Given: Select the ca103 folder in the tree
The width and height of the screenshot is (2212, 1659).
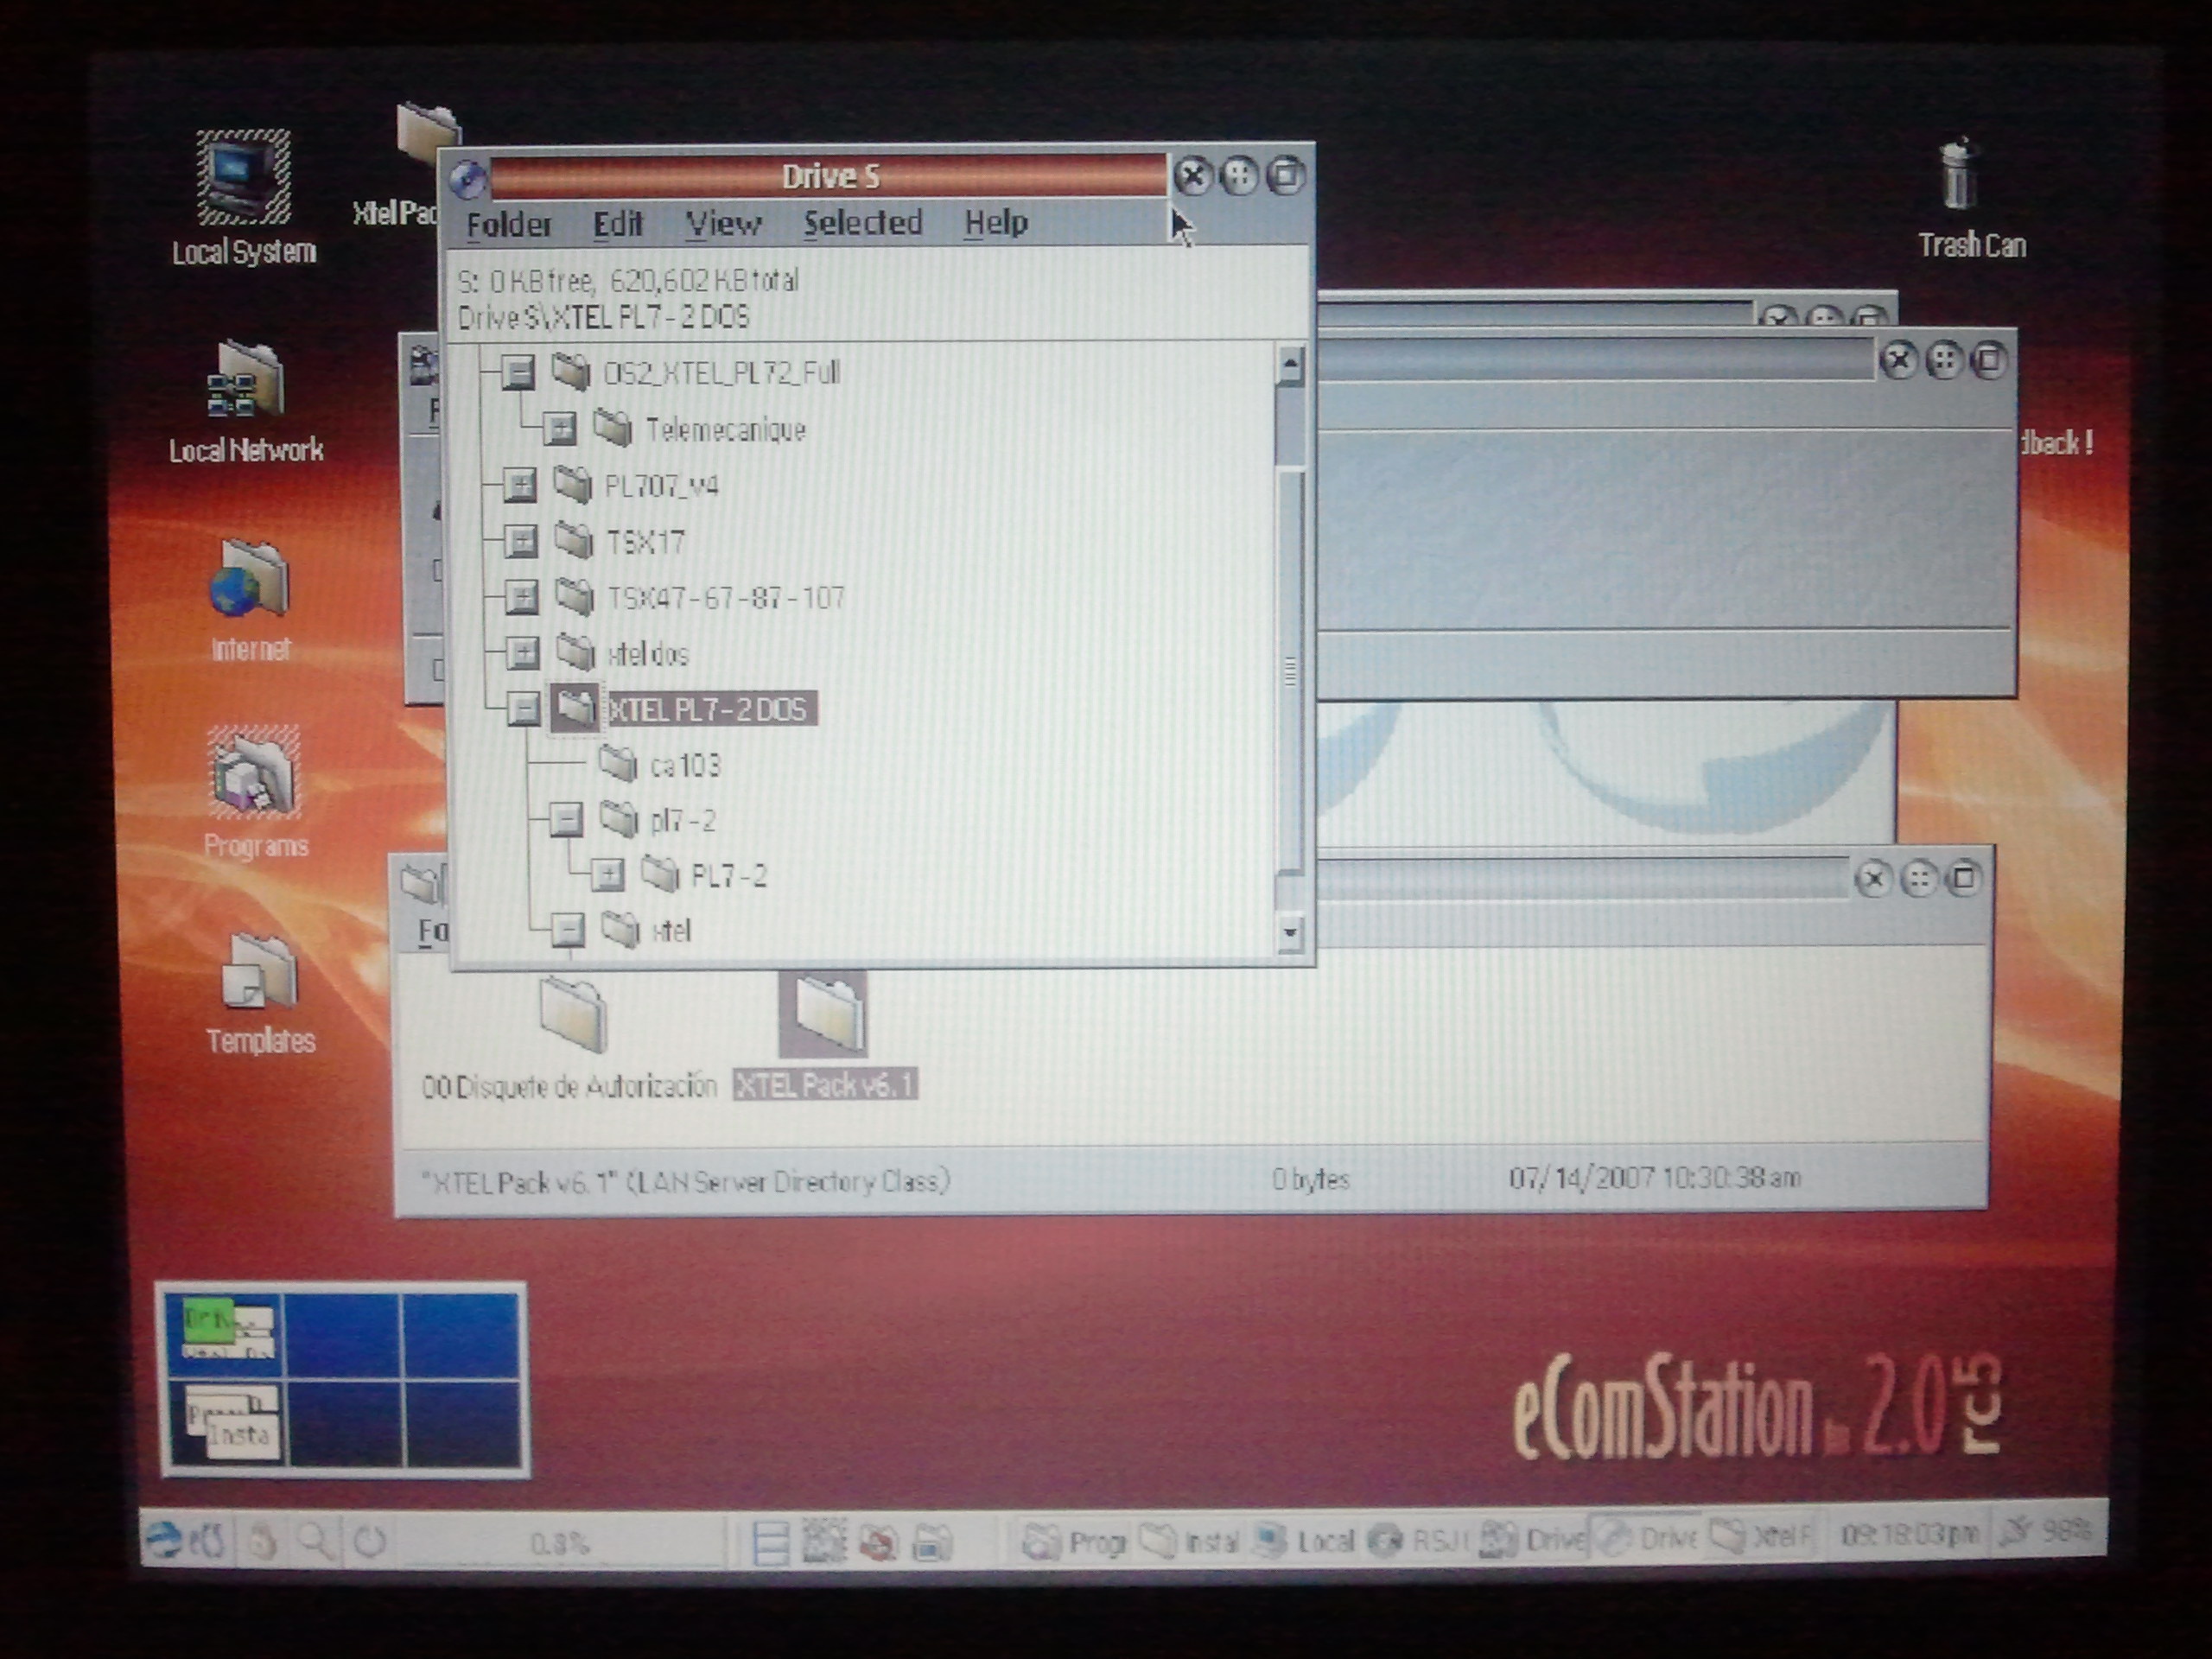Looking at the screenshot, I should (684, 766).
